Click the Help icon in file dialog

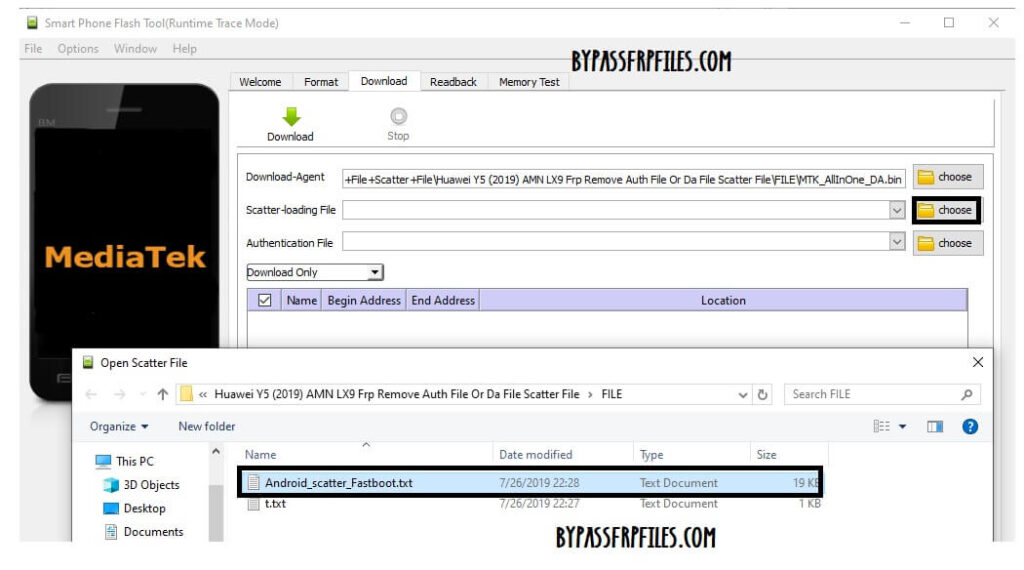969,426
